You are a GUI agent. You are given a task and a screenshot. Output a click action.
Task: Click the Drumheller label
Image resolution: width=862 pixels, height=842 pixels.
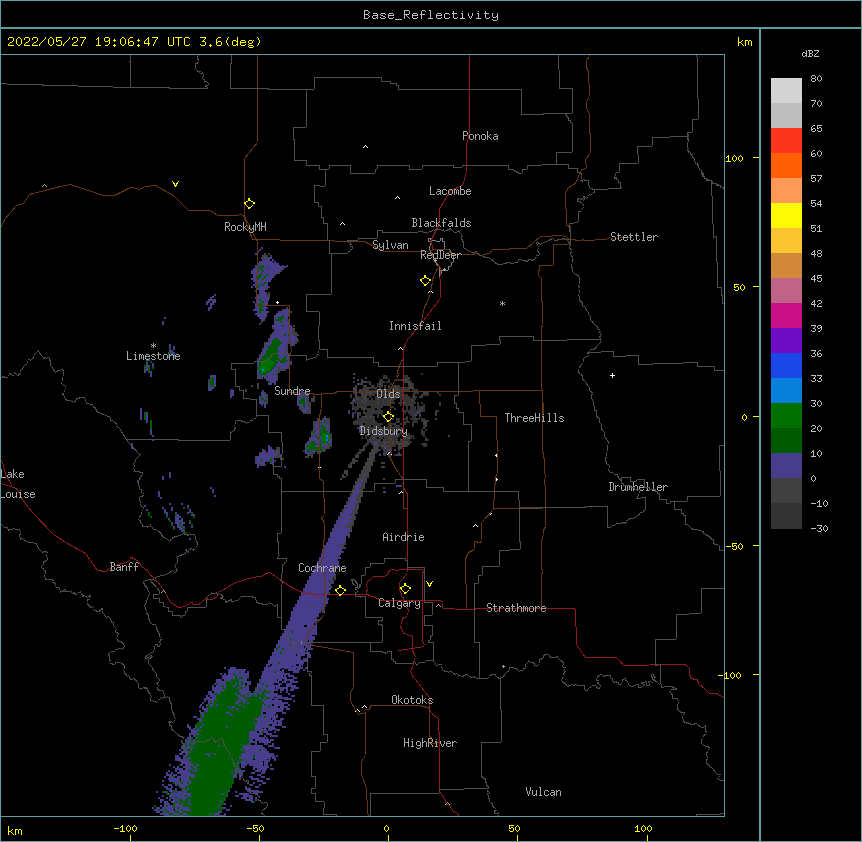[x=638, y=487]
